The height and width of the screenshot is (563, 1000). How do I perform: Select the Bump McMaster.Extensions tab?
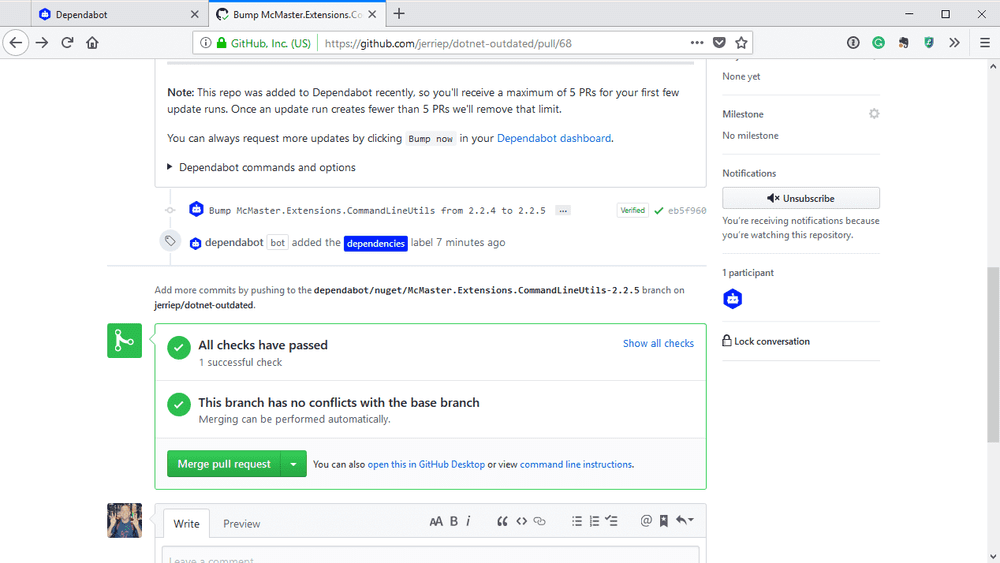(x=297, y=14)
